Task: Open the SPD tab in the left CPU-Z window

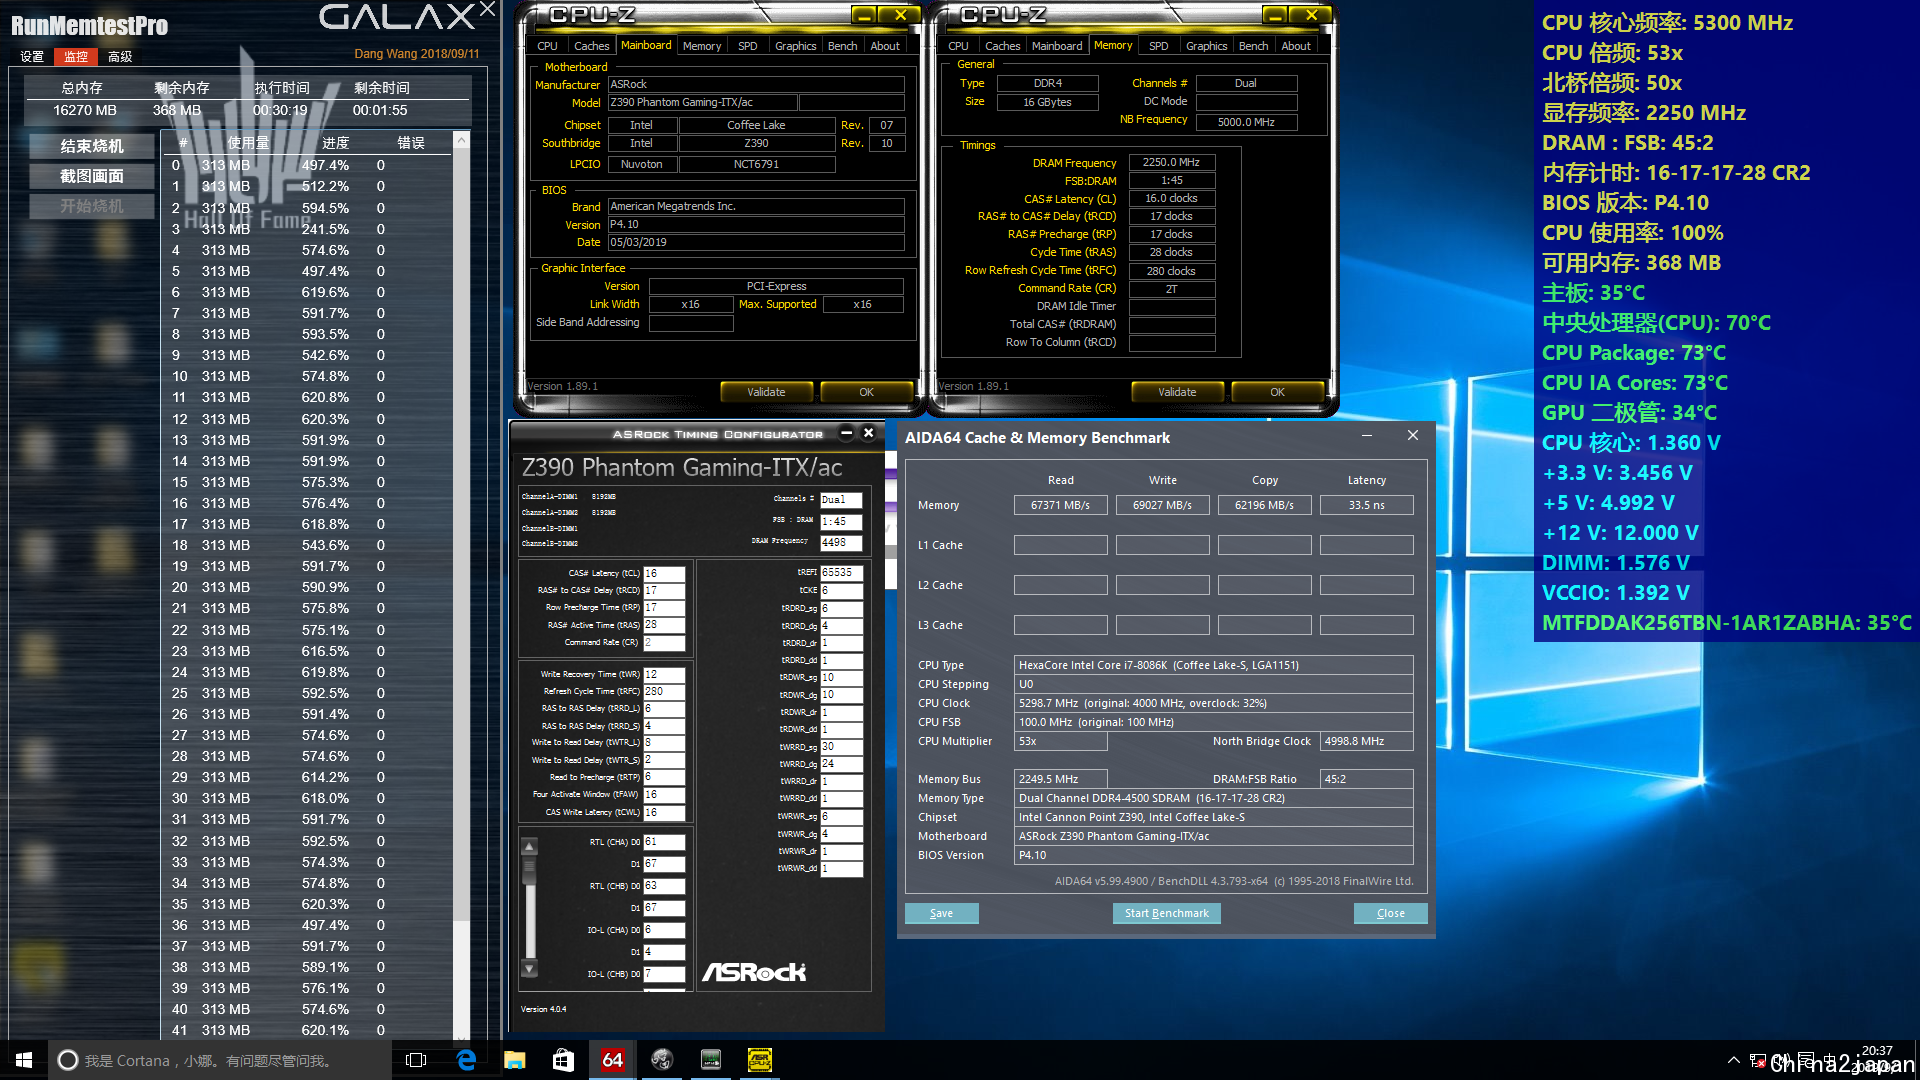Action: tap(747, 46)
